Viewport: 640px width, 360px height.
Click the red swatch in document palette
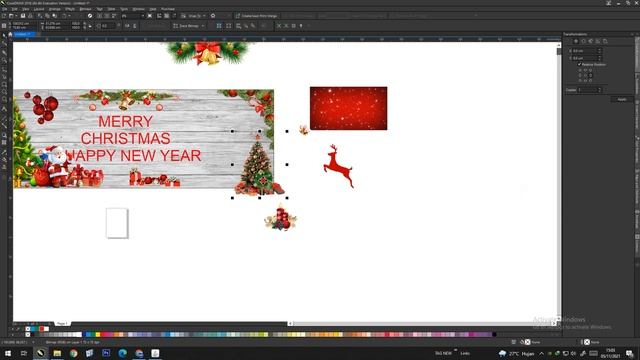42,329
